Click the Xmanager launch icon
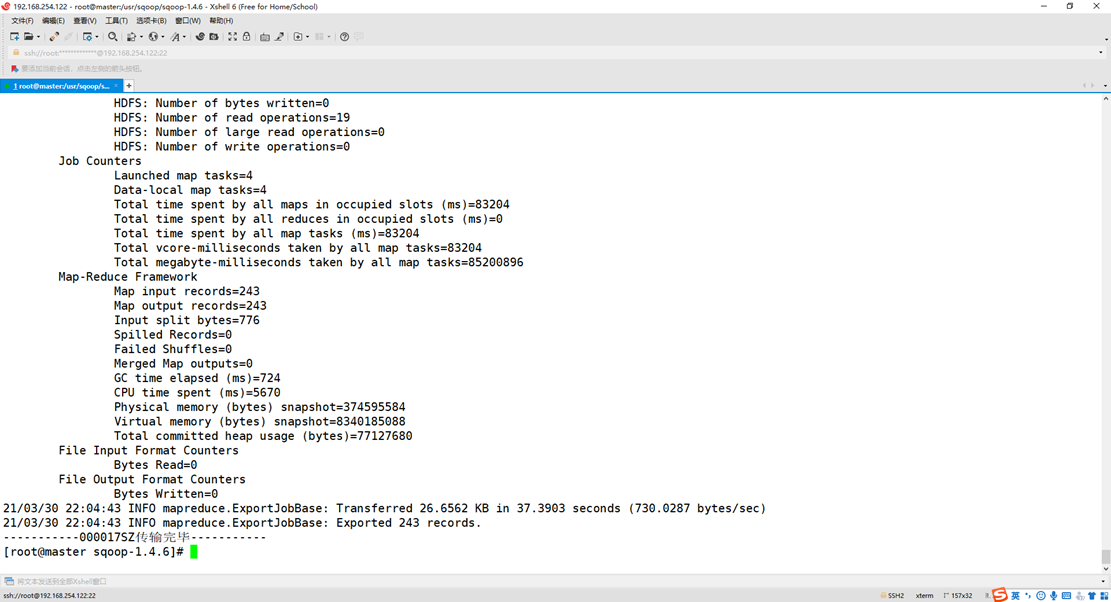Screen dimensions: 1111x602 tap(213, 37)
